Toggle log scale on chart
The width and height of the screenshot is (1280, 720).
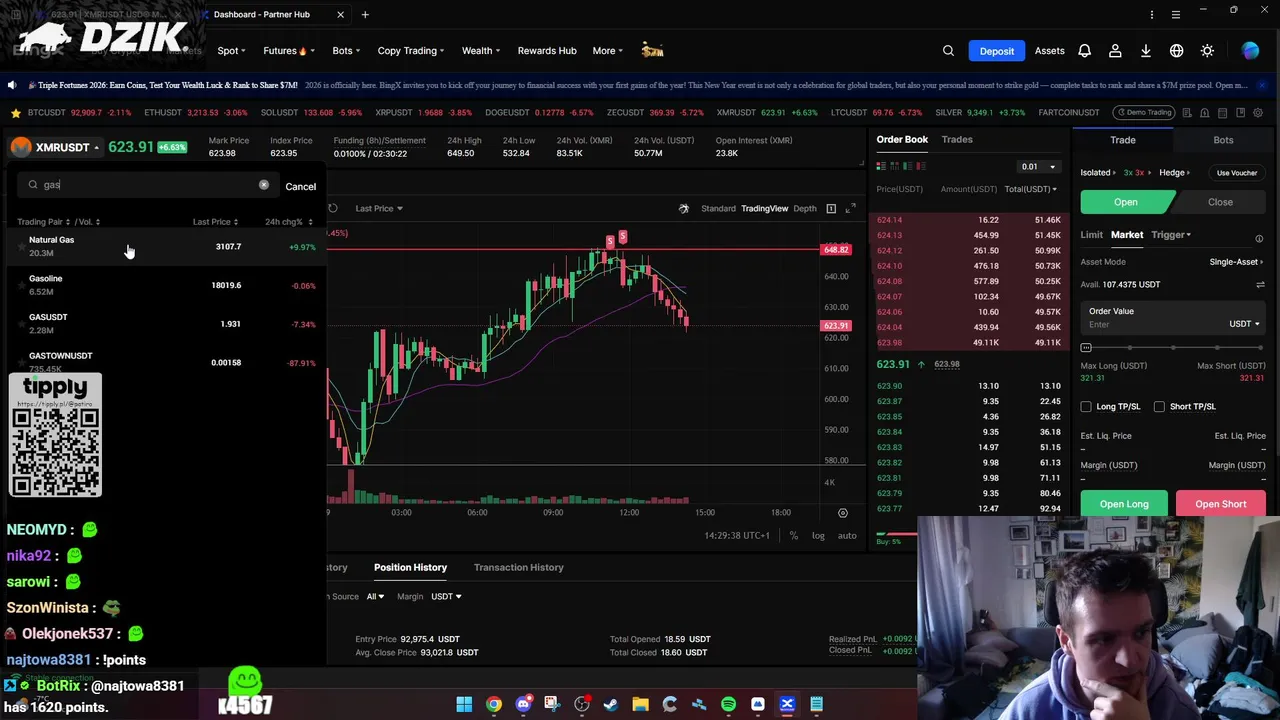[x=818, y=536]
